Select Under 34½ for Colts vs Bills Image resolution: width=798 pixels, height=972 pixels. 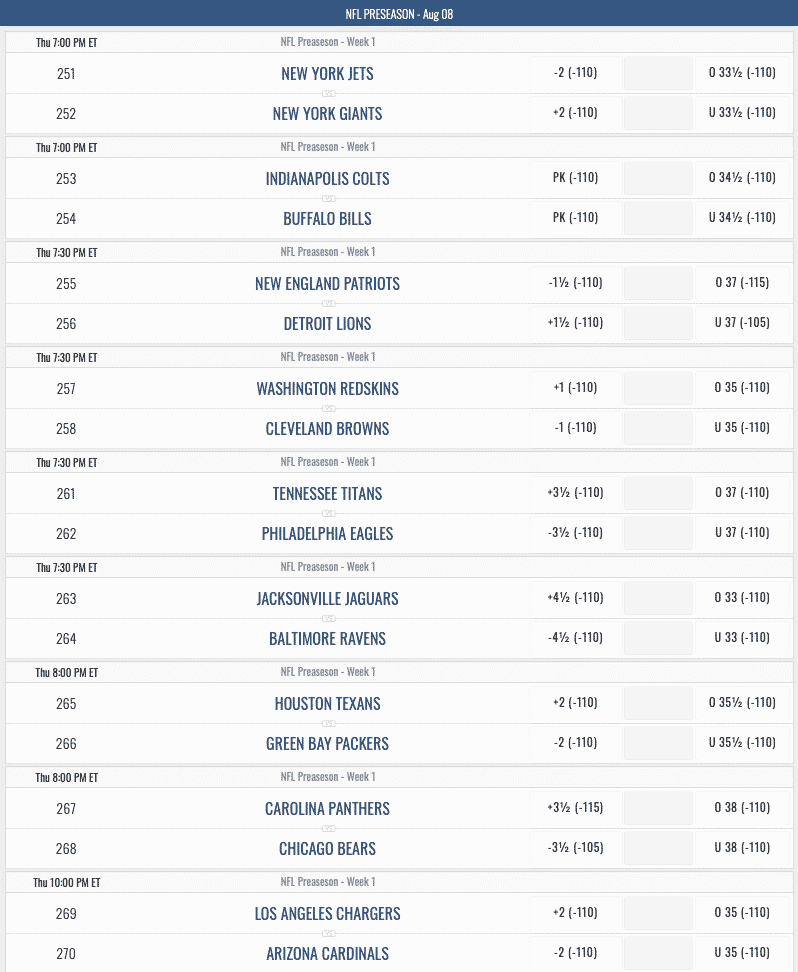[x=742, y=218]
